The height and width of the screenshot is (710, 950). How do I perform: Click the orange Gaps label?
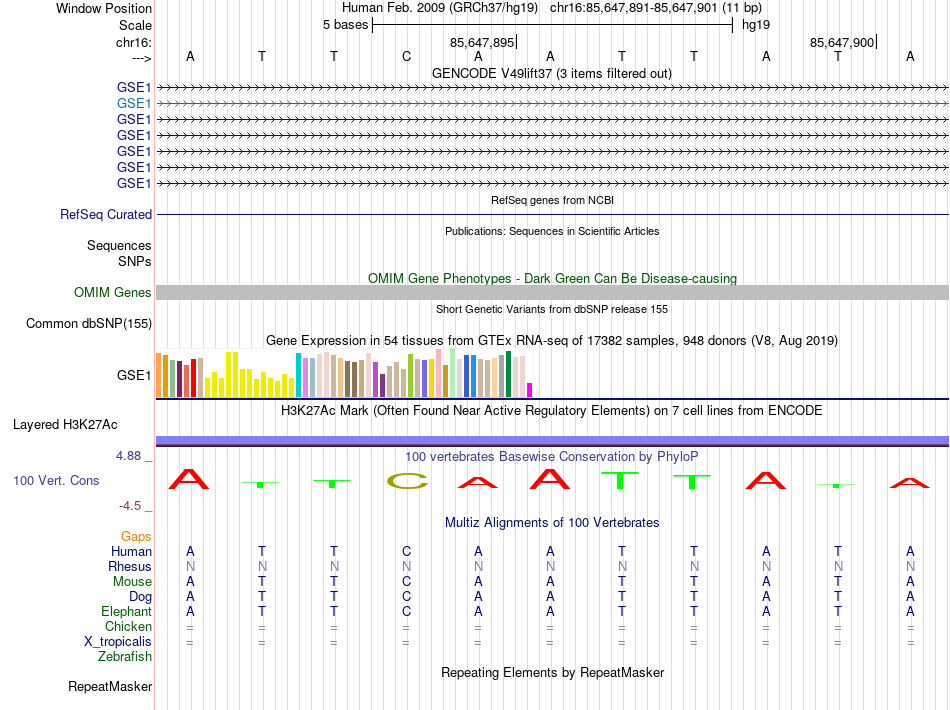tap(136, 536)
